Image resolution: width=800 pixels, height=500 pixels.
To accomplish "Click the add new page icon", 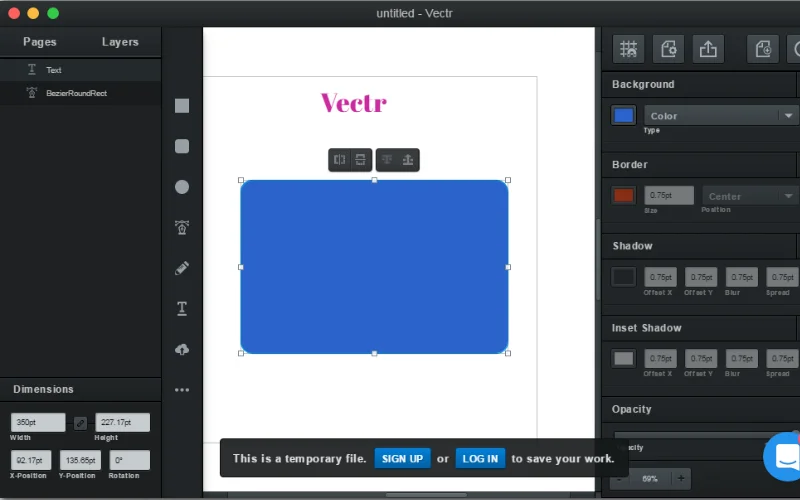I will [763, 49].
